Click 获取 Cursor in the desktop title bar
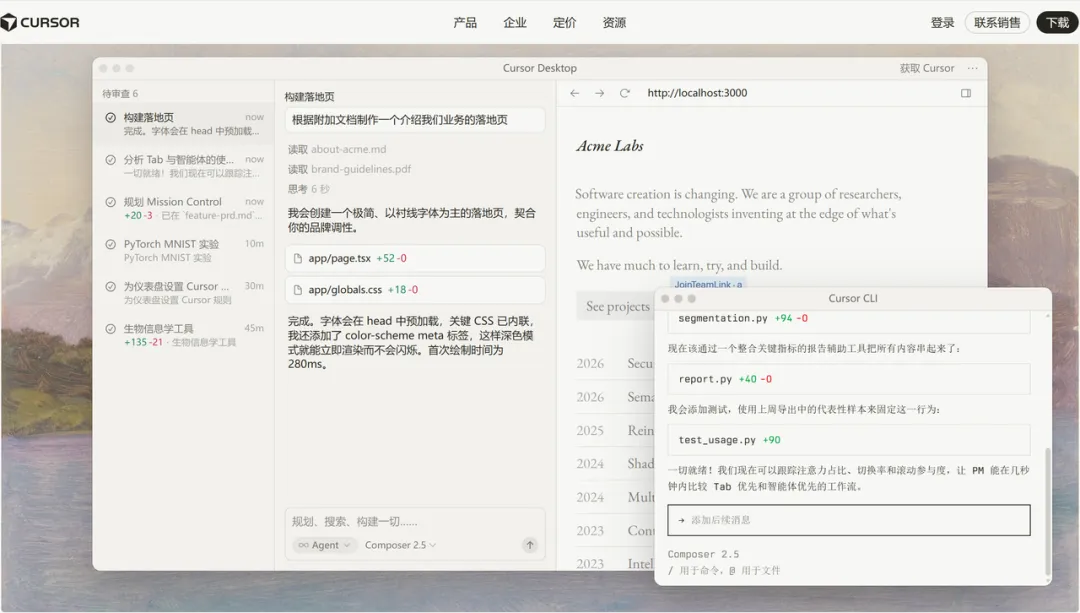The image size is (1080, 613). (926, 68)
